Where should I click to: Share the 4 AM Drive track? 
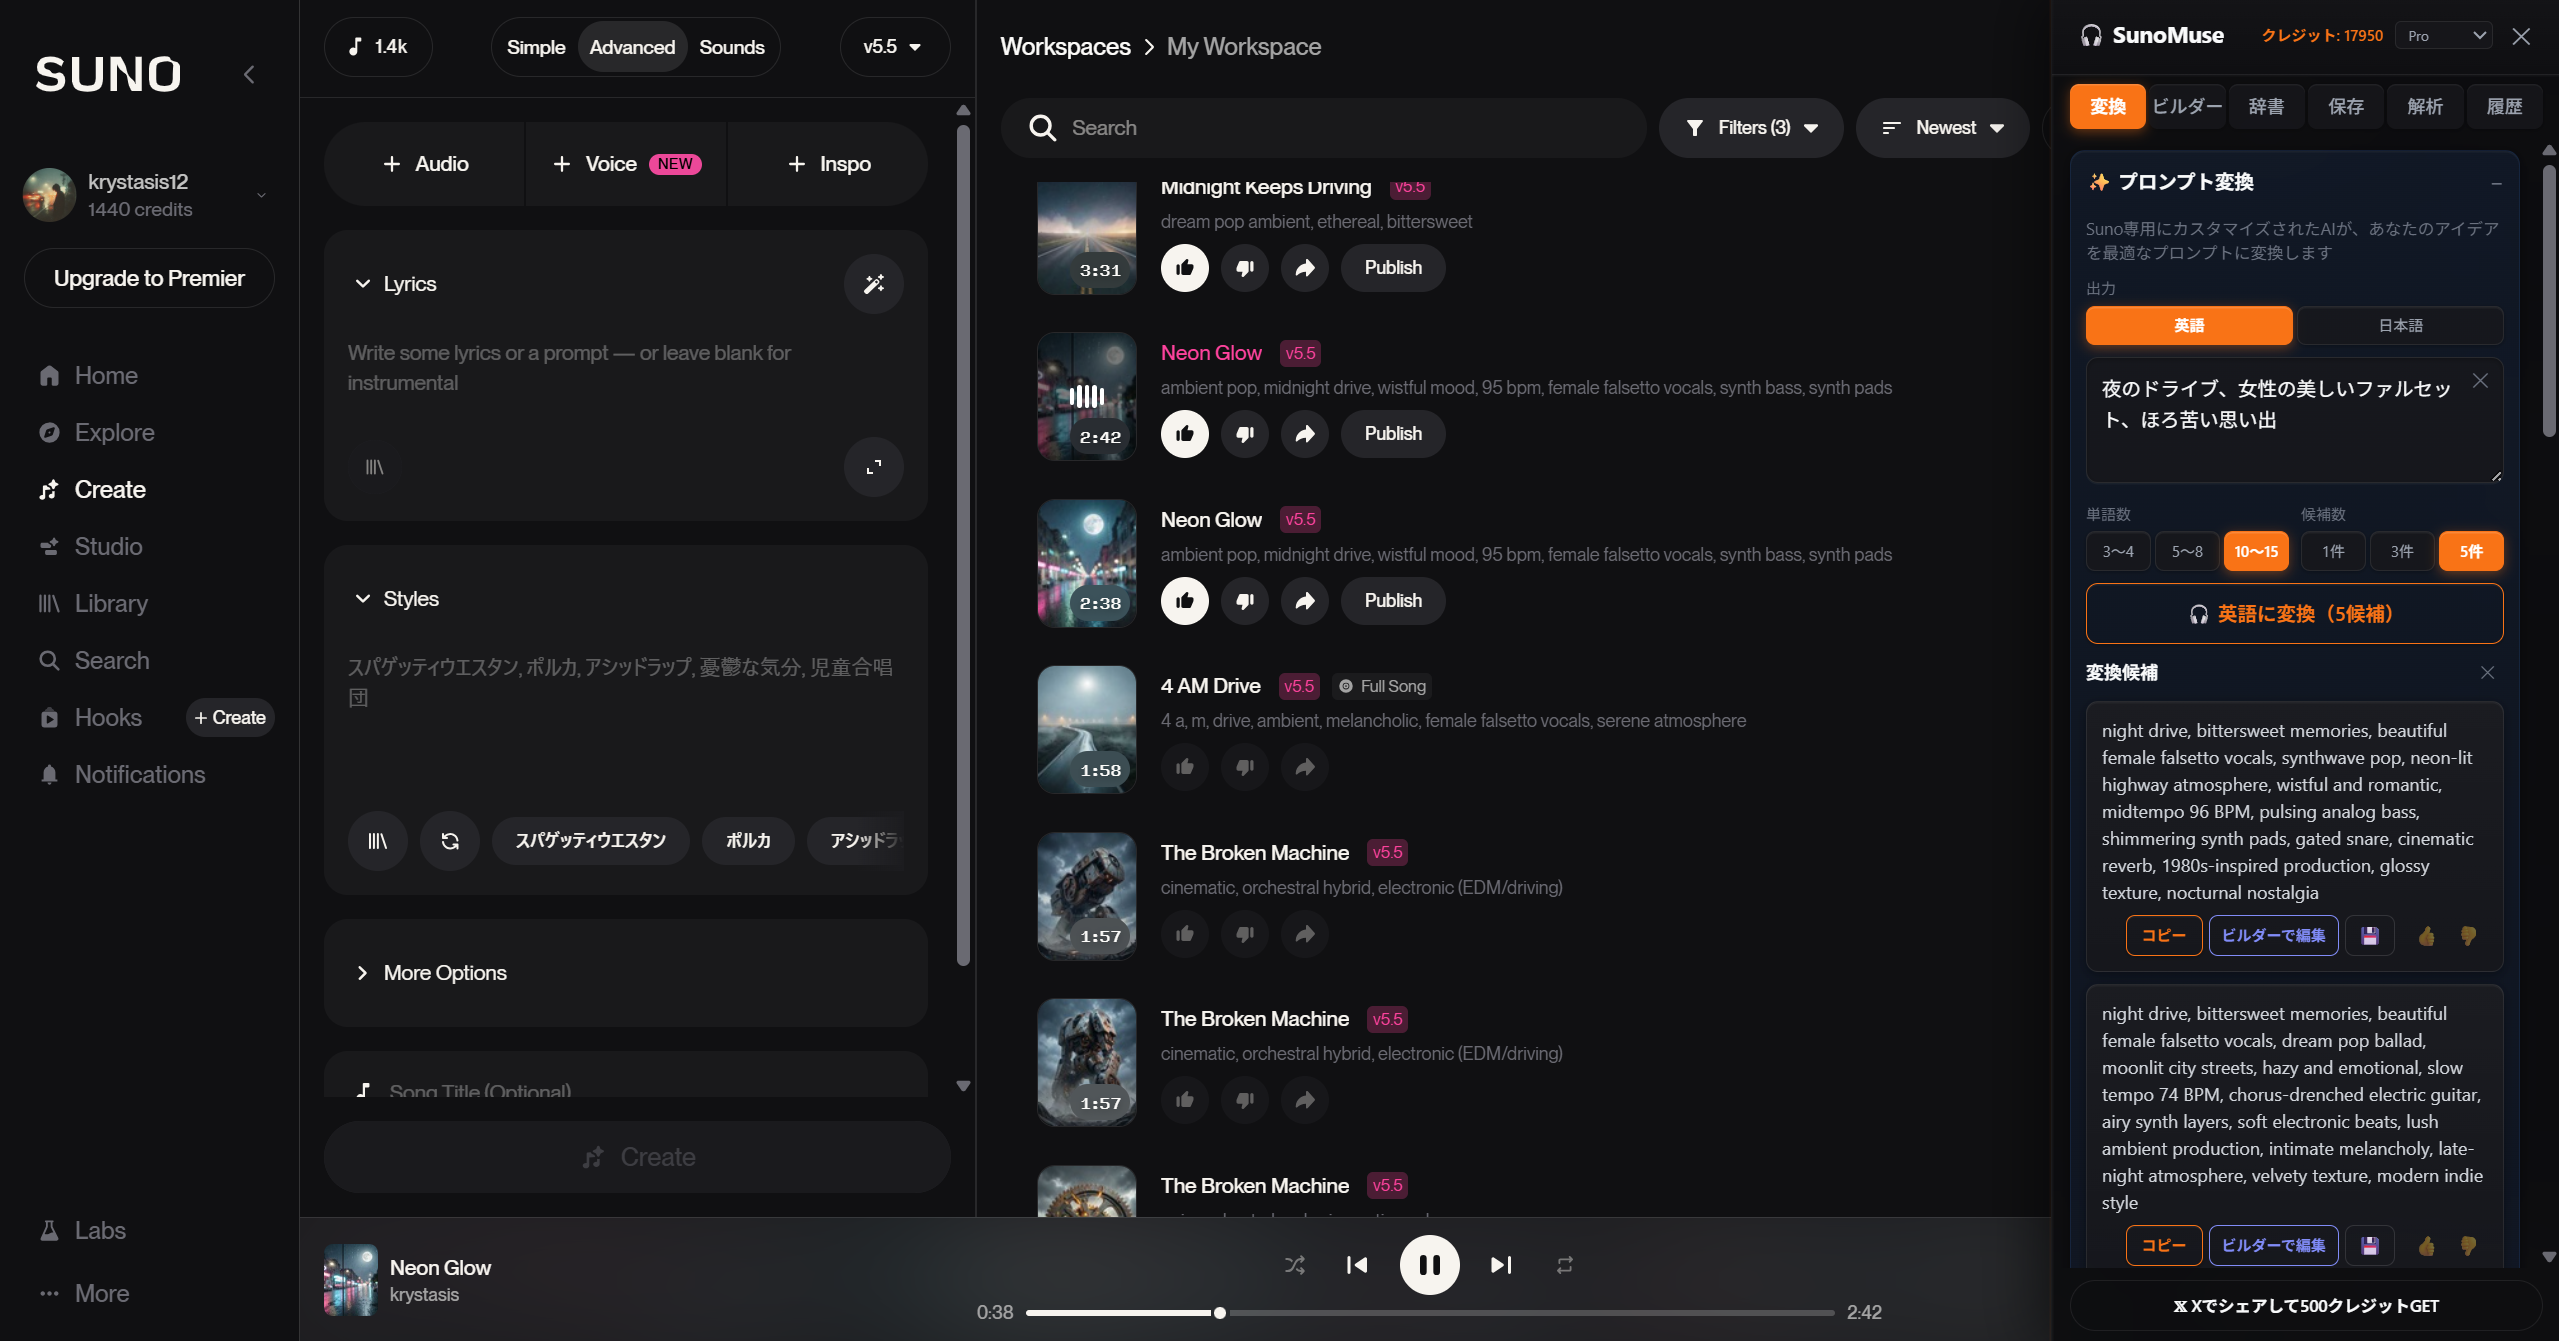click(x=1305, y=767)
